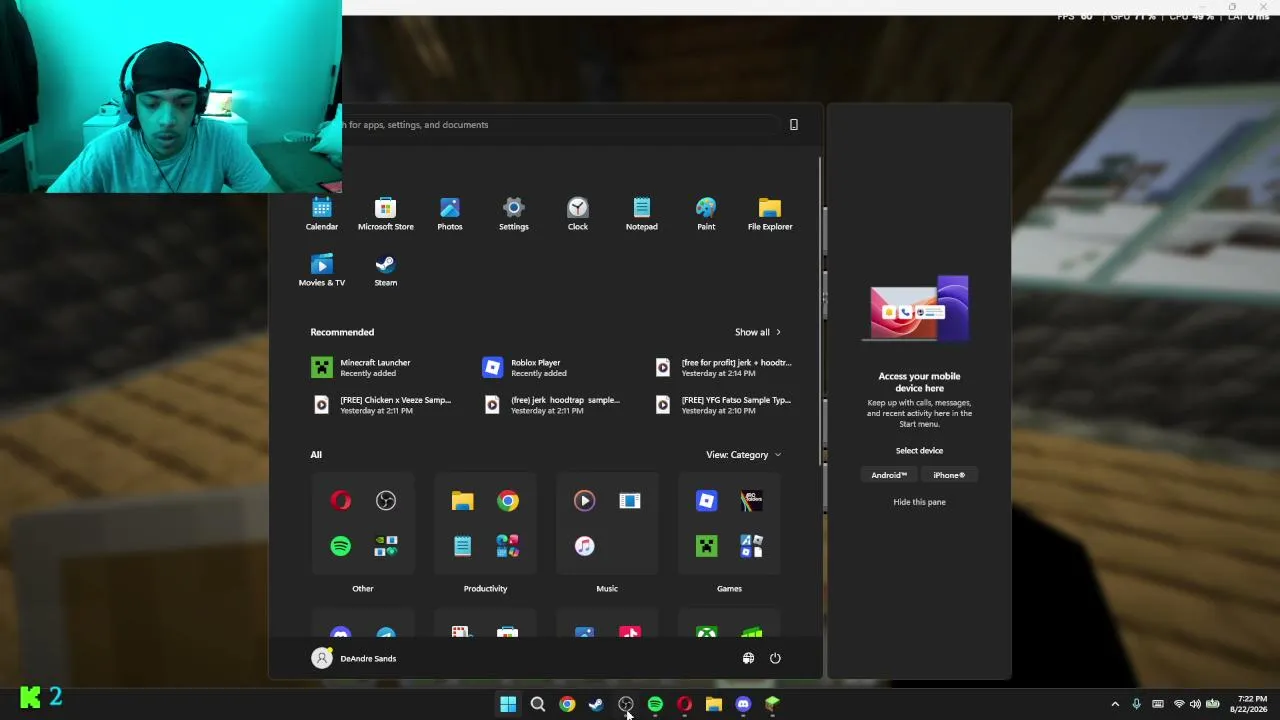This screenshot has width=1280, height=720.
Task: Open Wi-Fi network settings in tray
Action: [1179, 704]
